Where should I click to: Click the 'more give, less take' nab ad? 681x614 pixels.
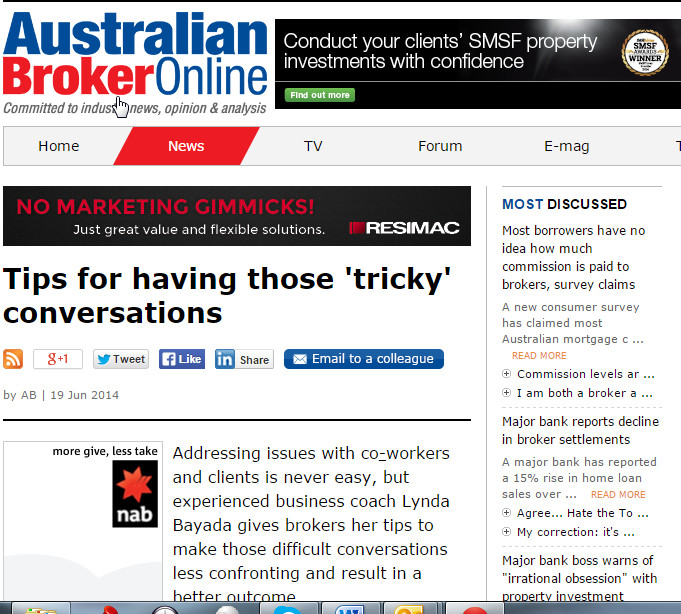coord(83,521)
